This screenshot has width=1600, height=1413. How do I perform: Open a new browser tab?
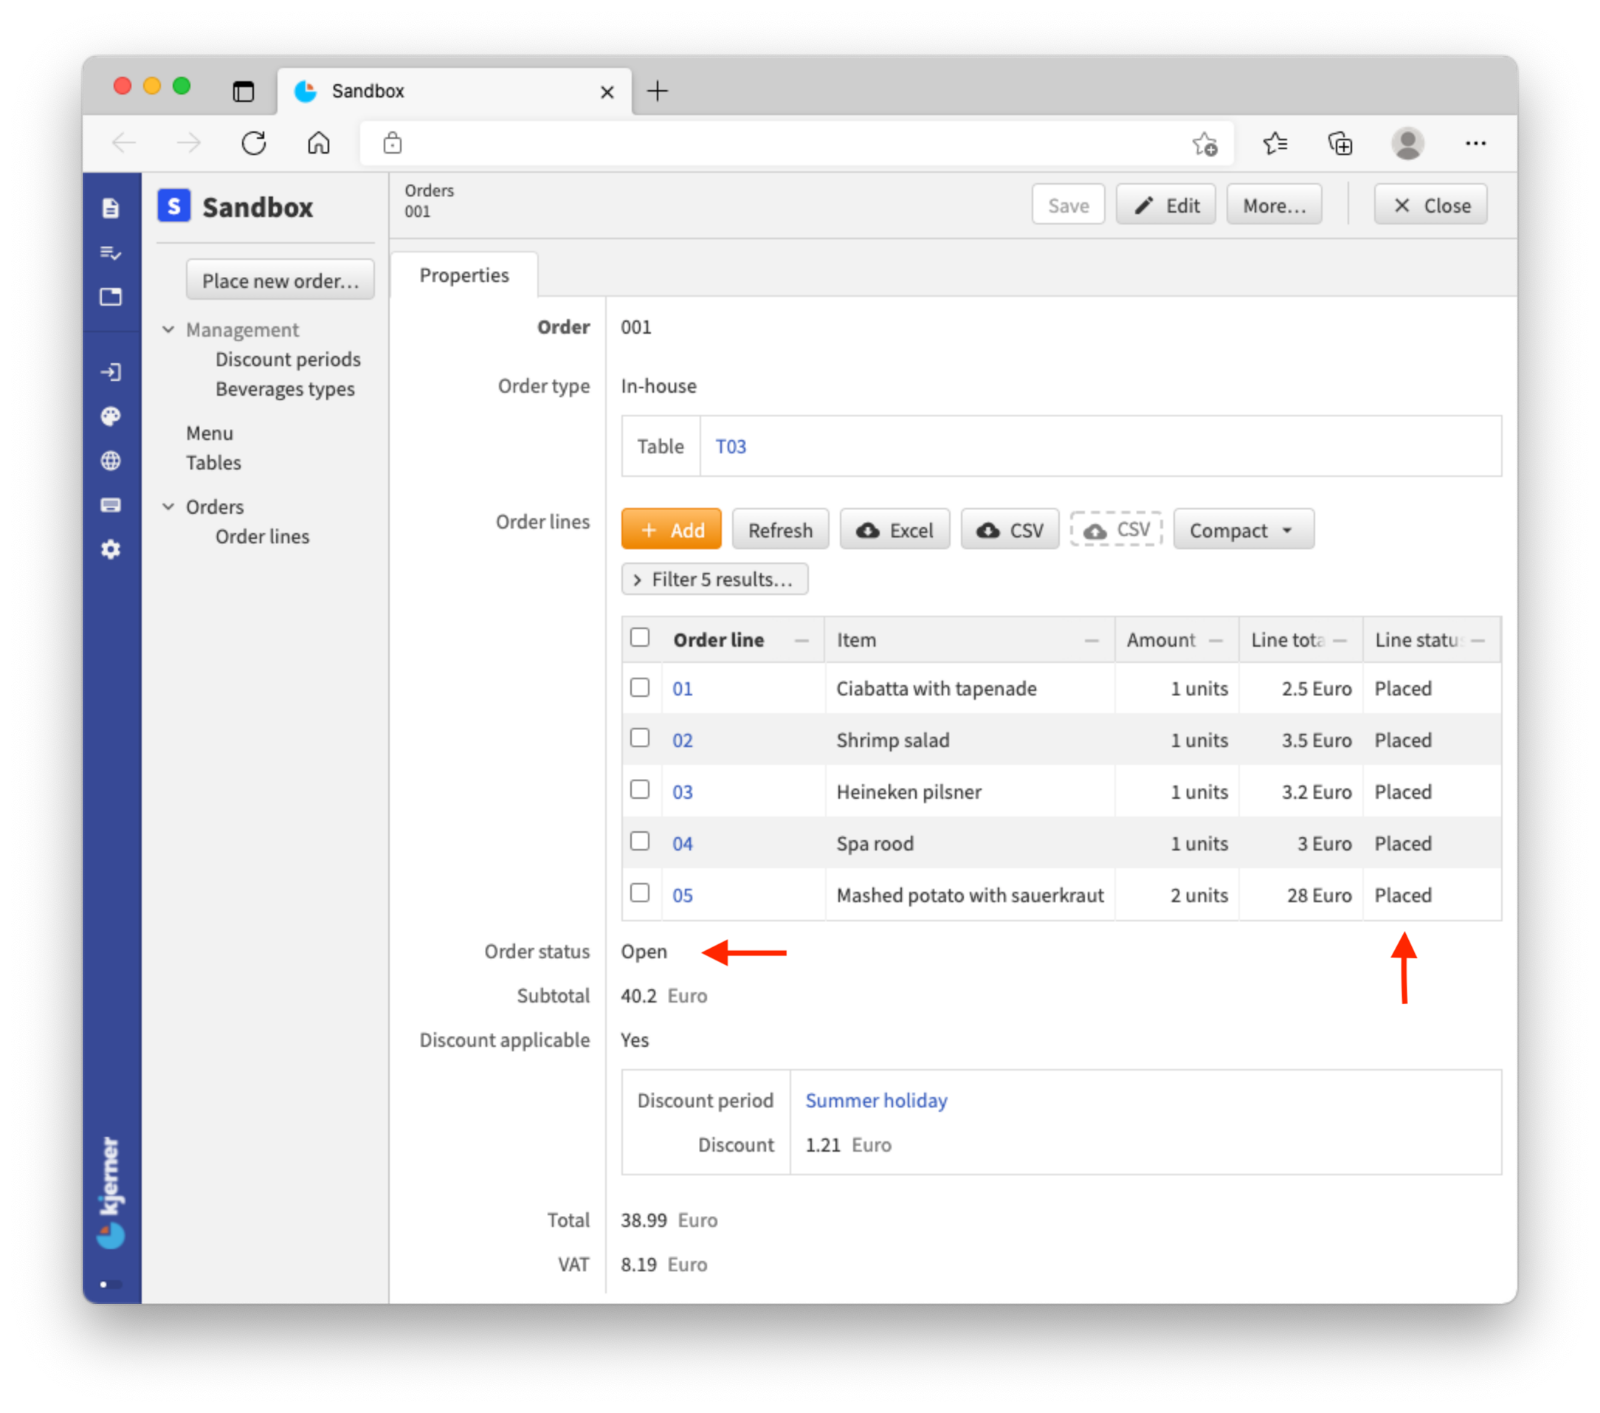(x=657, y=91)
